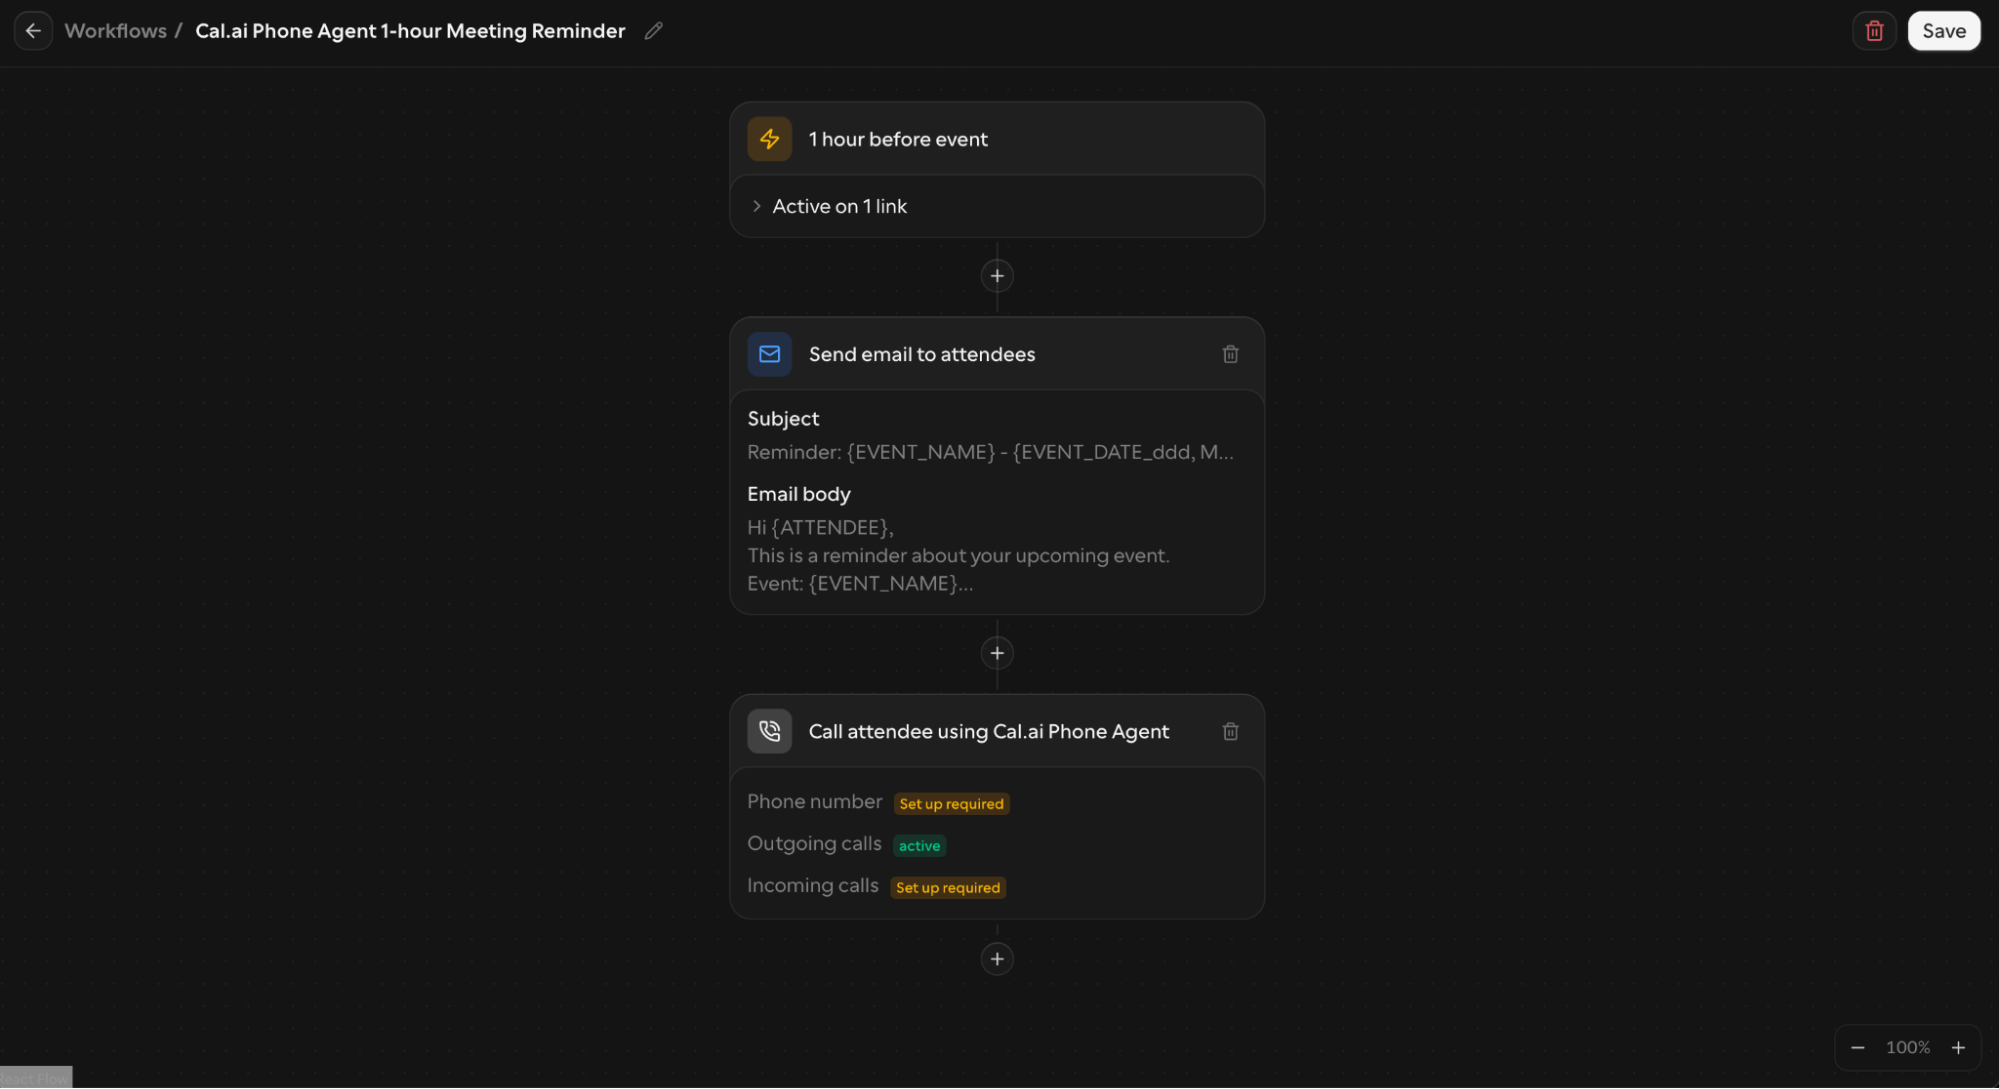Image resolution: width=1999 pixels, height=1089 pixels.
Task: Add a step between email and call steps
Action: tap(997, 653)
